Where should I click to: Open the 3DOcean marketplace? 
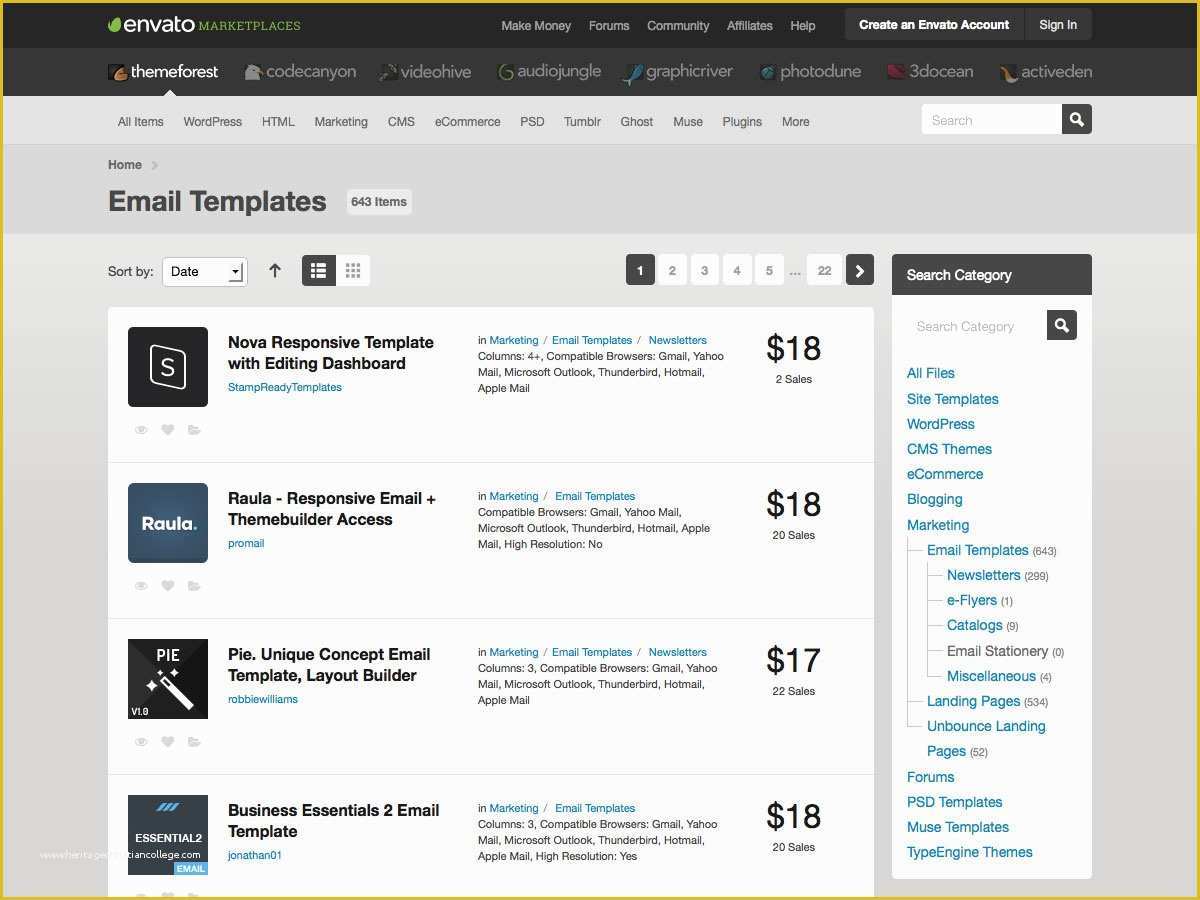(x=930, y=72)
